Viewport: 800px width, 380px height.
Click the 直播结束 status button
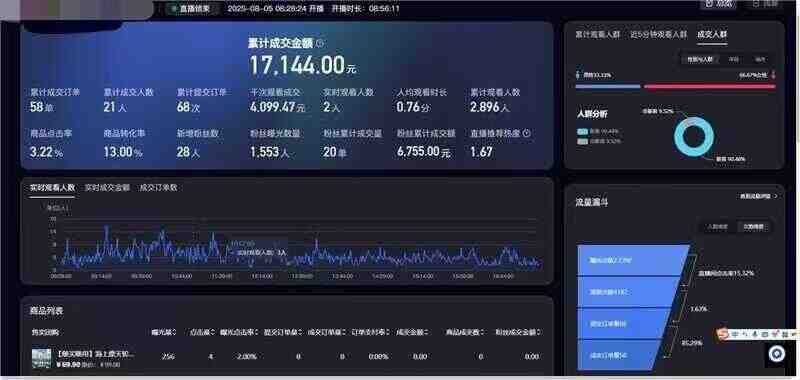pyautogui.click(x=191, y=9)
